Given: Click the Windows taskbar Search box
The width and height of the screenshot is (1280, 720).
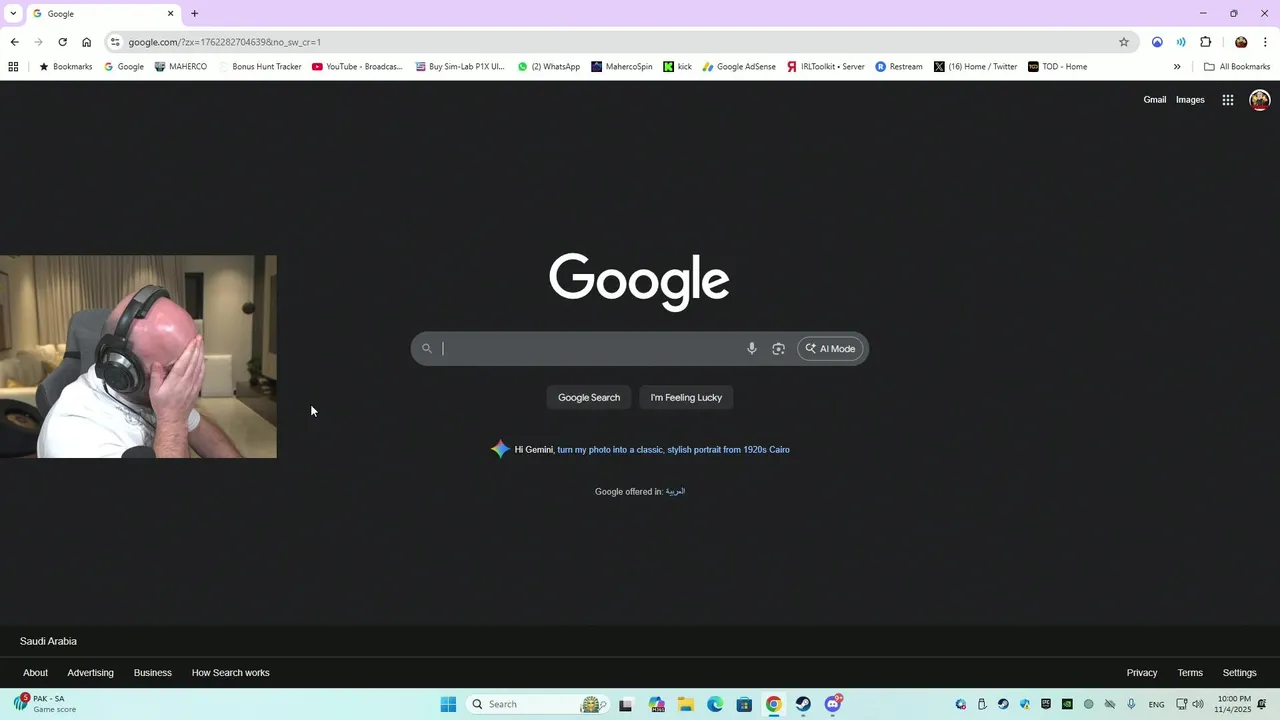Looking at the screenshot, I should click(x=538, y=705).
